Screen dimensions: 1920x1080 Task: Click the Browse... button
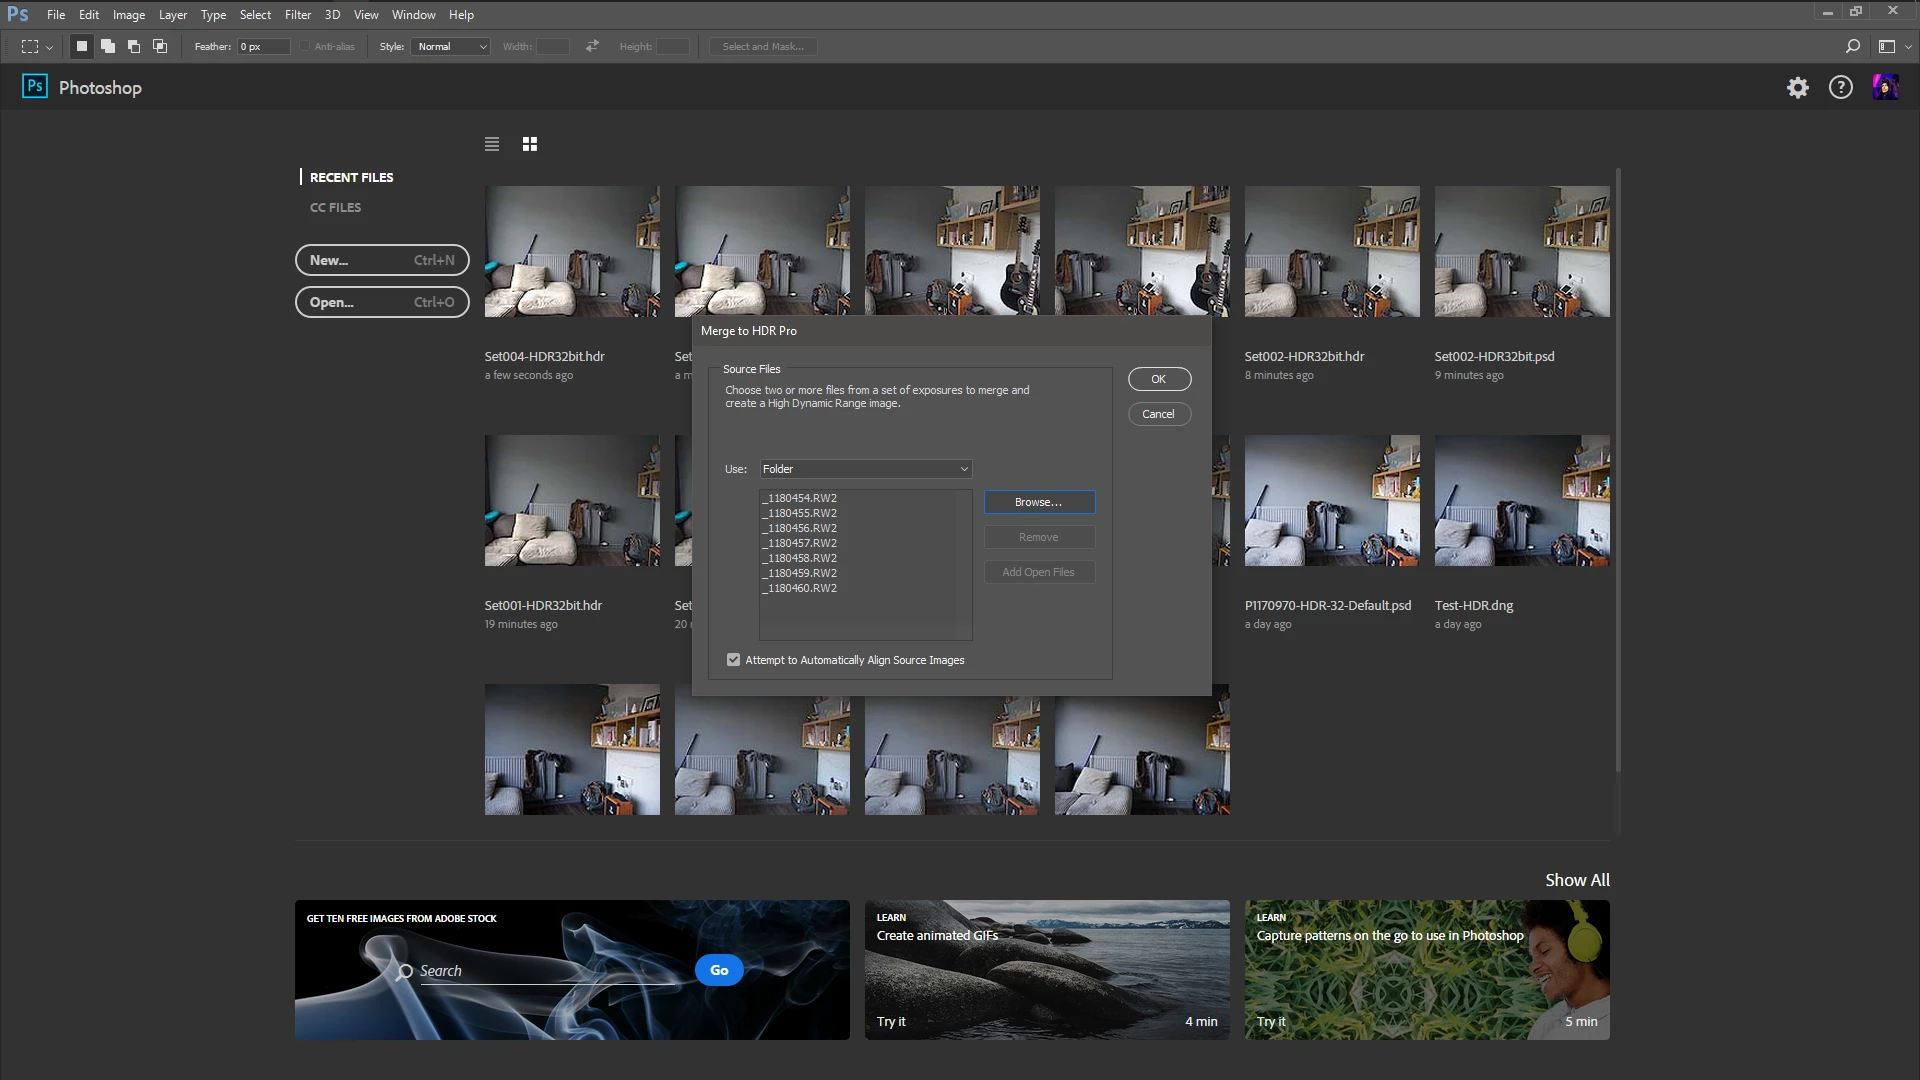1039,502
